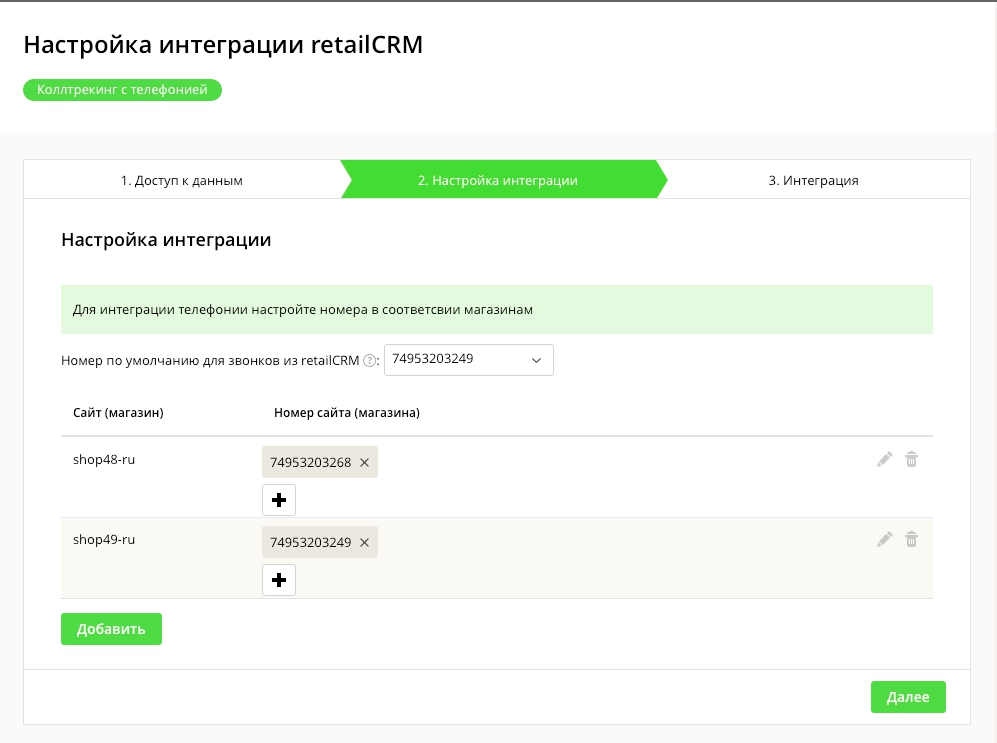Viewport: 997px width, 743px height.
Task: Click the Коллтрекинг с телефонией badge
Action: 122,90
